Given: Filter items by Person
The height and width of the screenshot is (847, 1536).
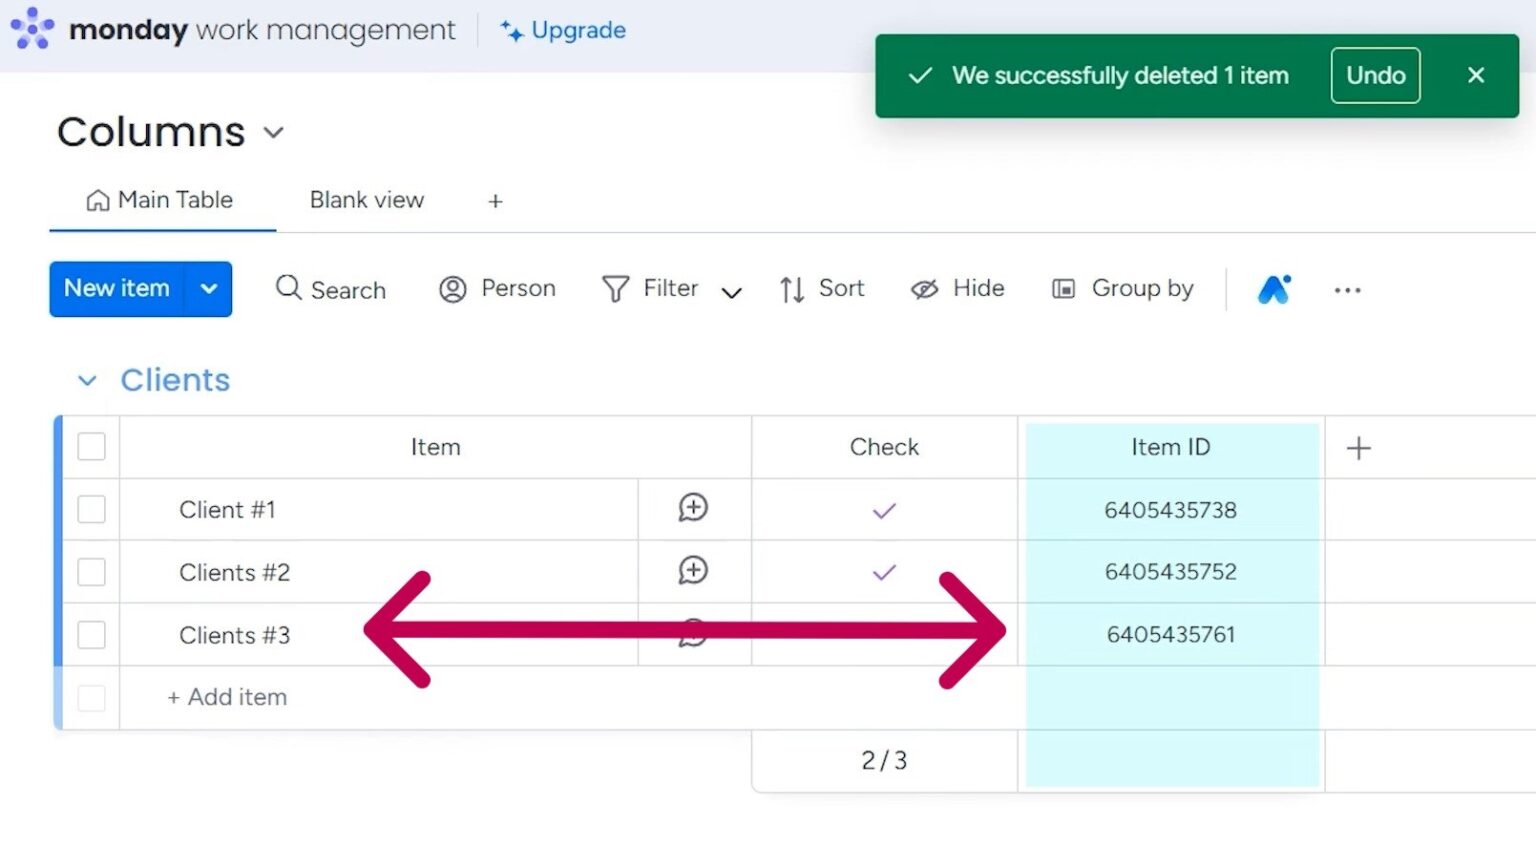Looking at the screenshot, I should 497,289.
